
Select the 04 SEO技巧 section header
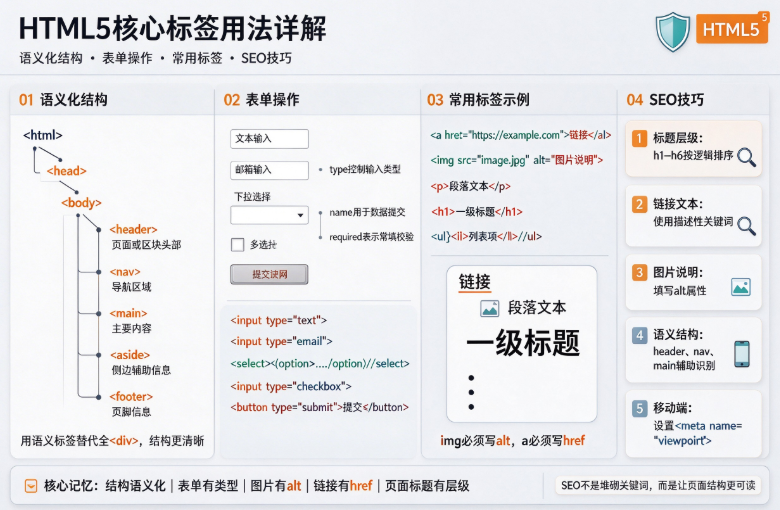(x=665, y=100)
